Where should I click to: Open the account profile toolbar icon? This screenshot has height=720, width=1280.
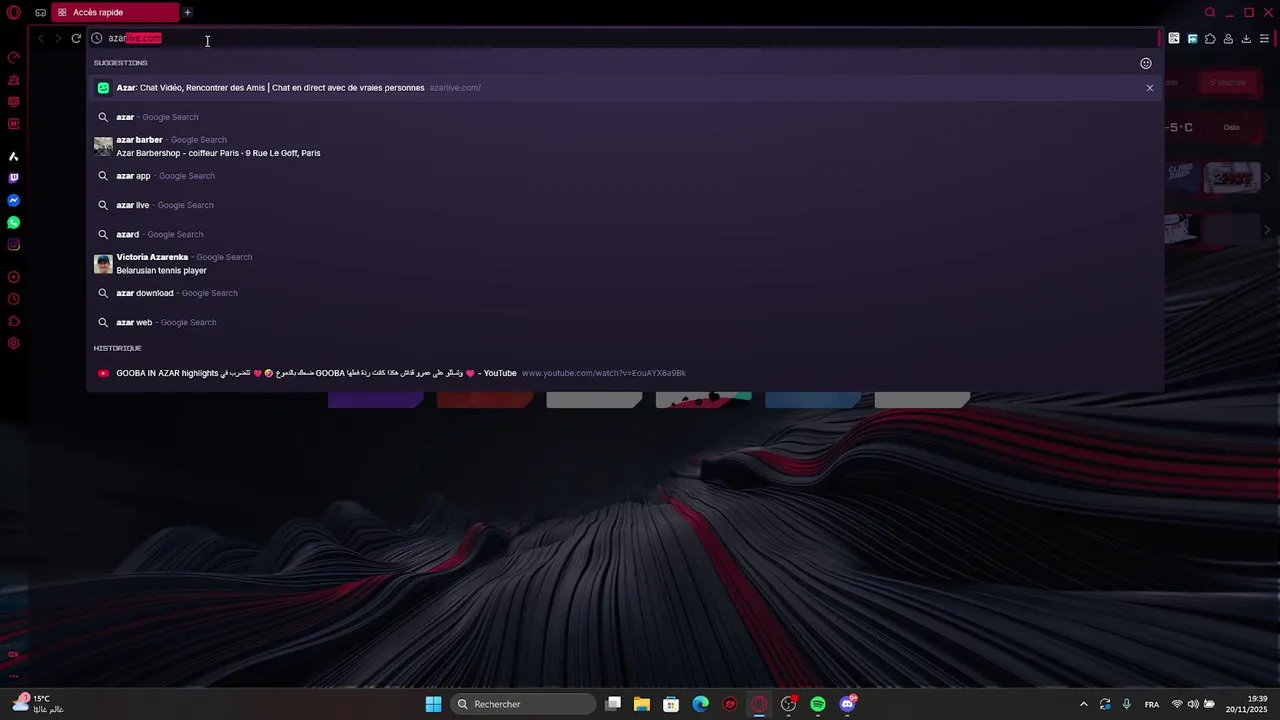(1228, 39)
